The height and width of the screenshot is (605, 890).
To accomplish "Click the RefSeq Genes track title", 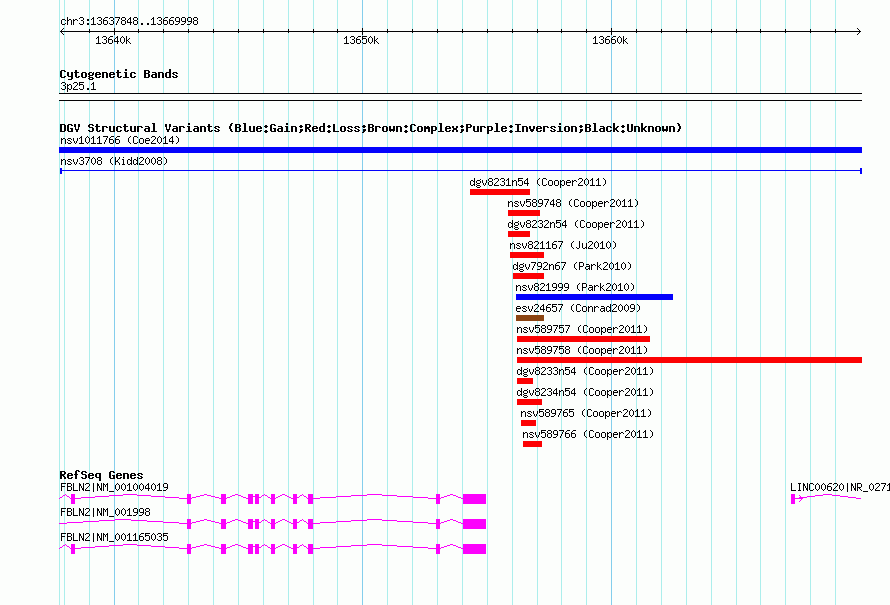I will click(101, 475).
